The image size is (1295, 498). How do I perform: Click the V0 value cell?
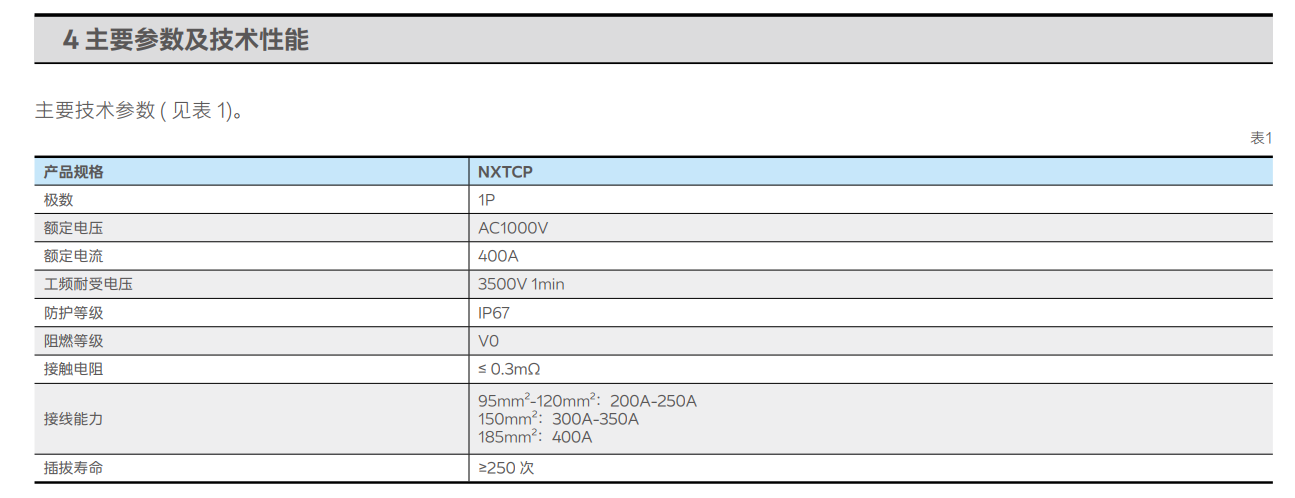pyautogui.click(x=489, y=341)
